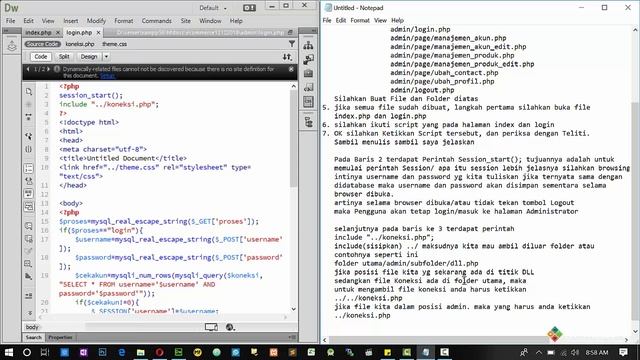This screenshot has height=360, width=640.
Task: Open Dreamweaver Modify menu
Action: coord(96,21)
